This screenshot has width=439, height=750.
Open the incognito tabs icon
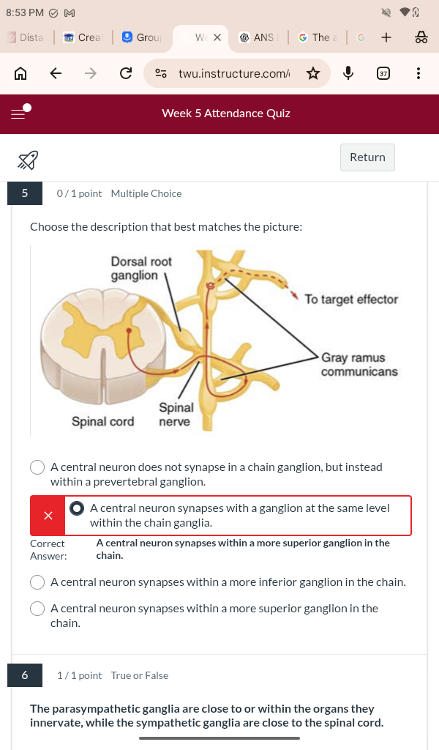click(x=421, y=37)
